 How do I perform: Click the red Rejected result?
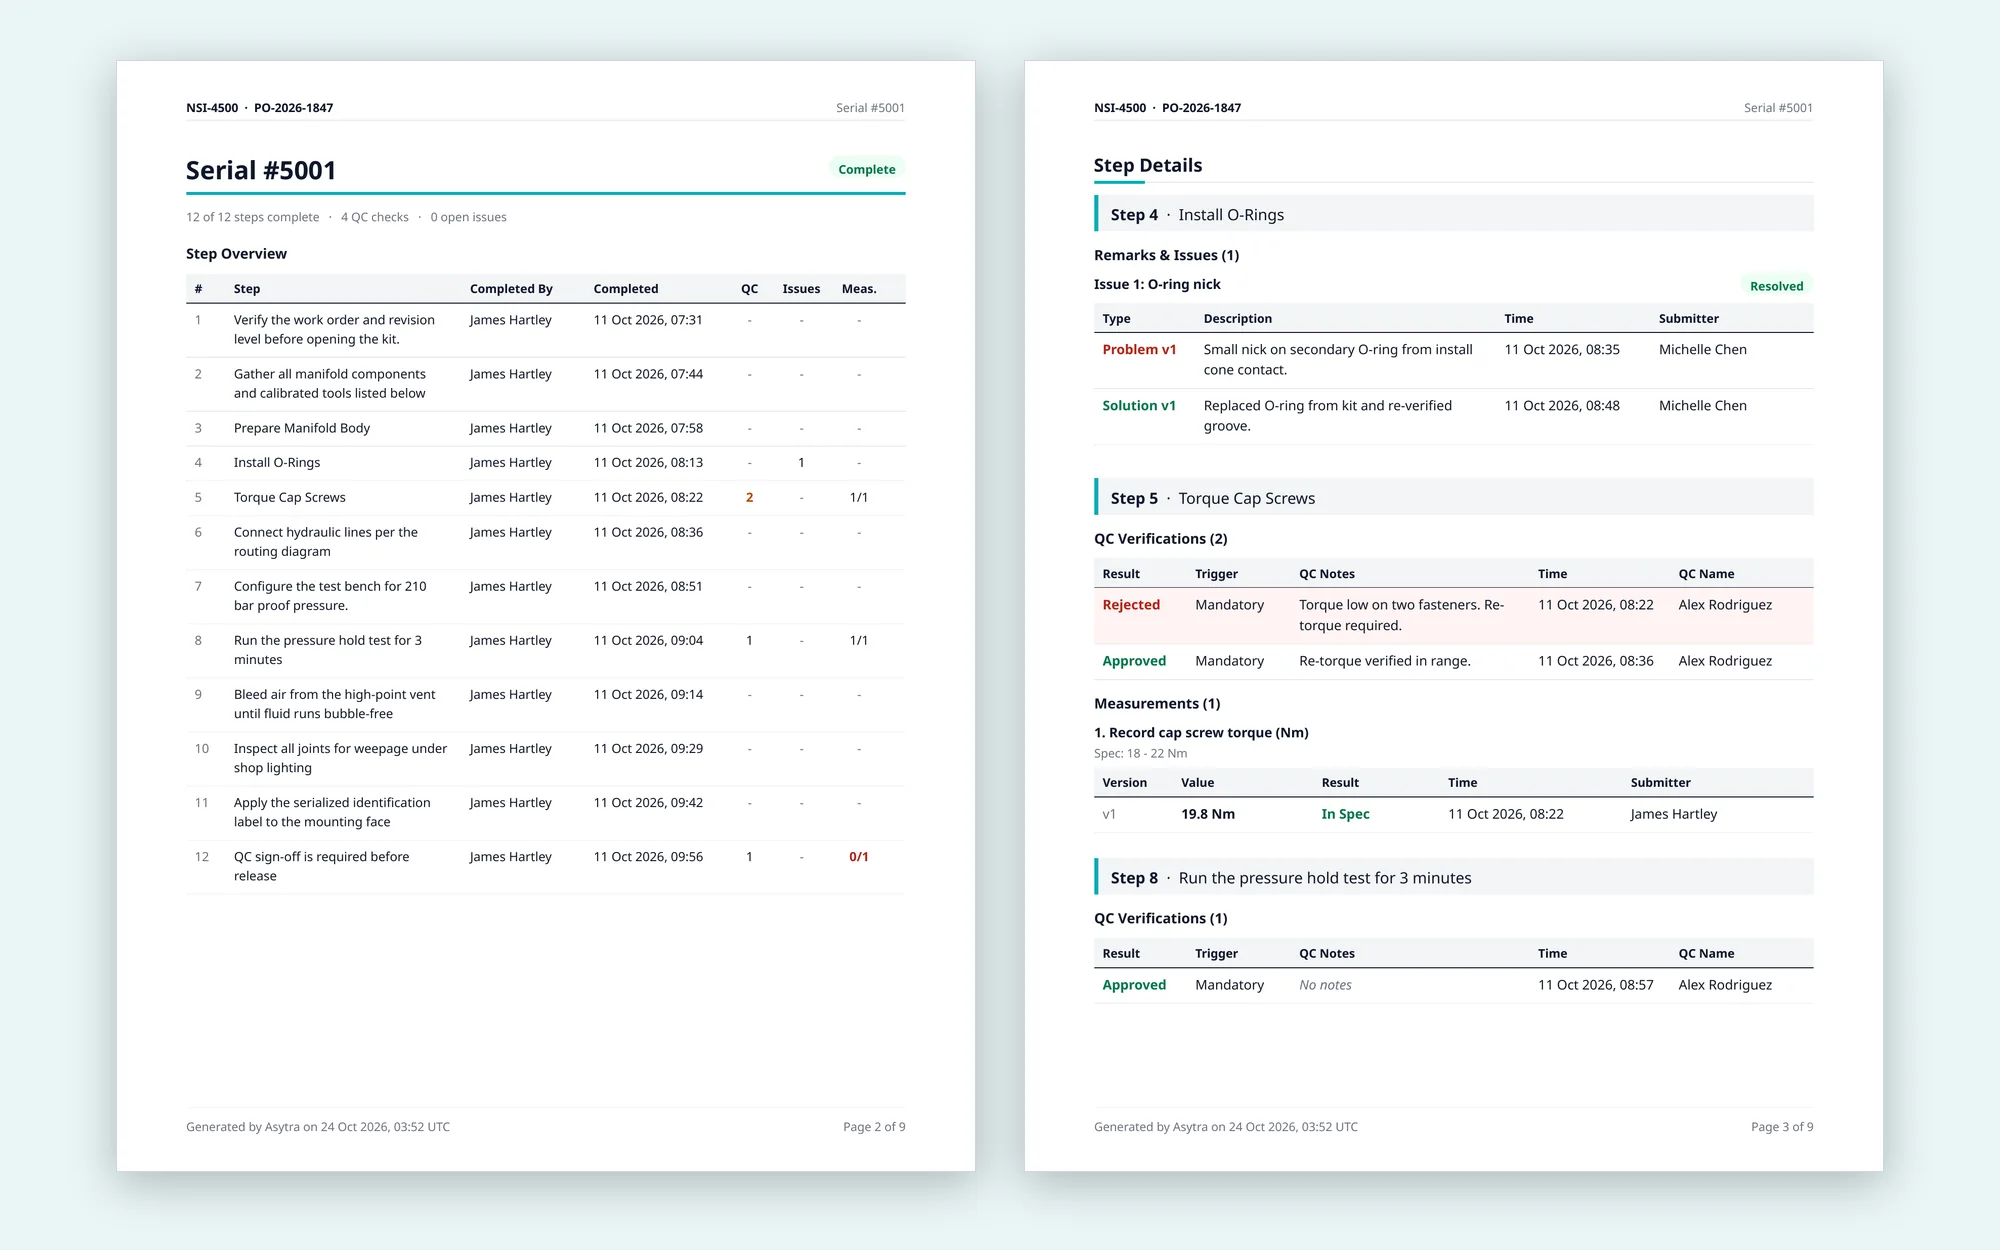(1131, 605)
